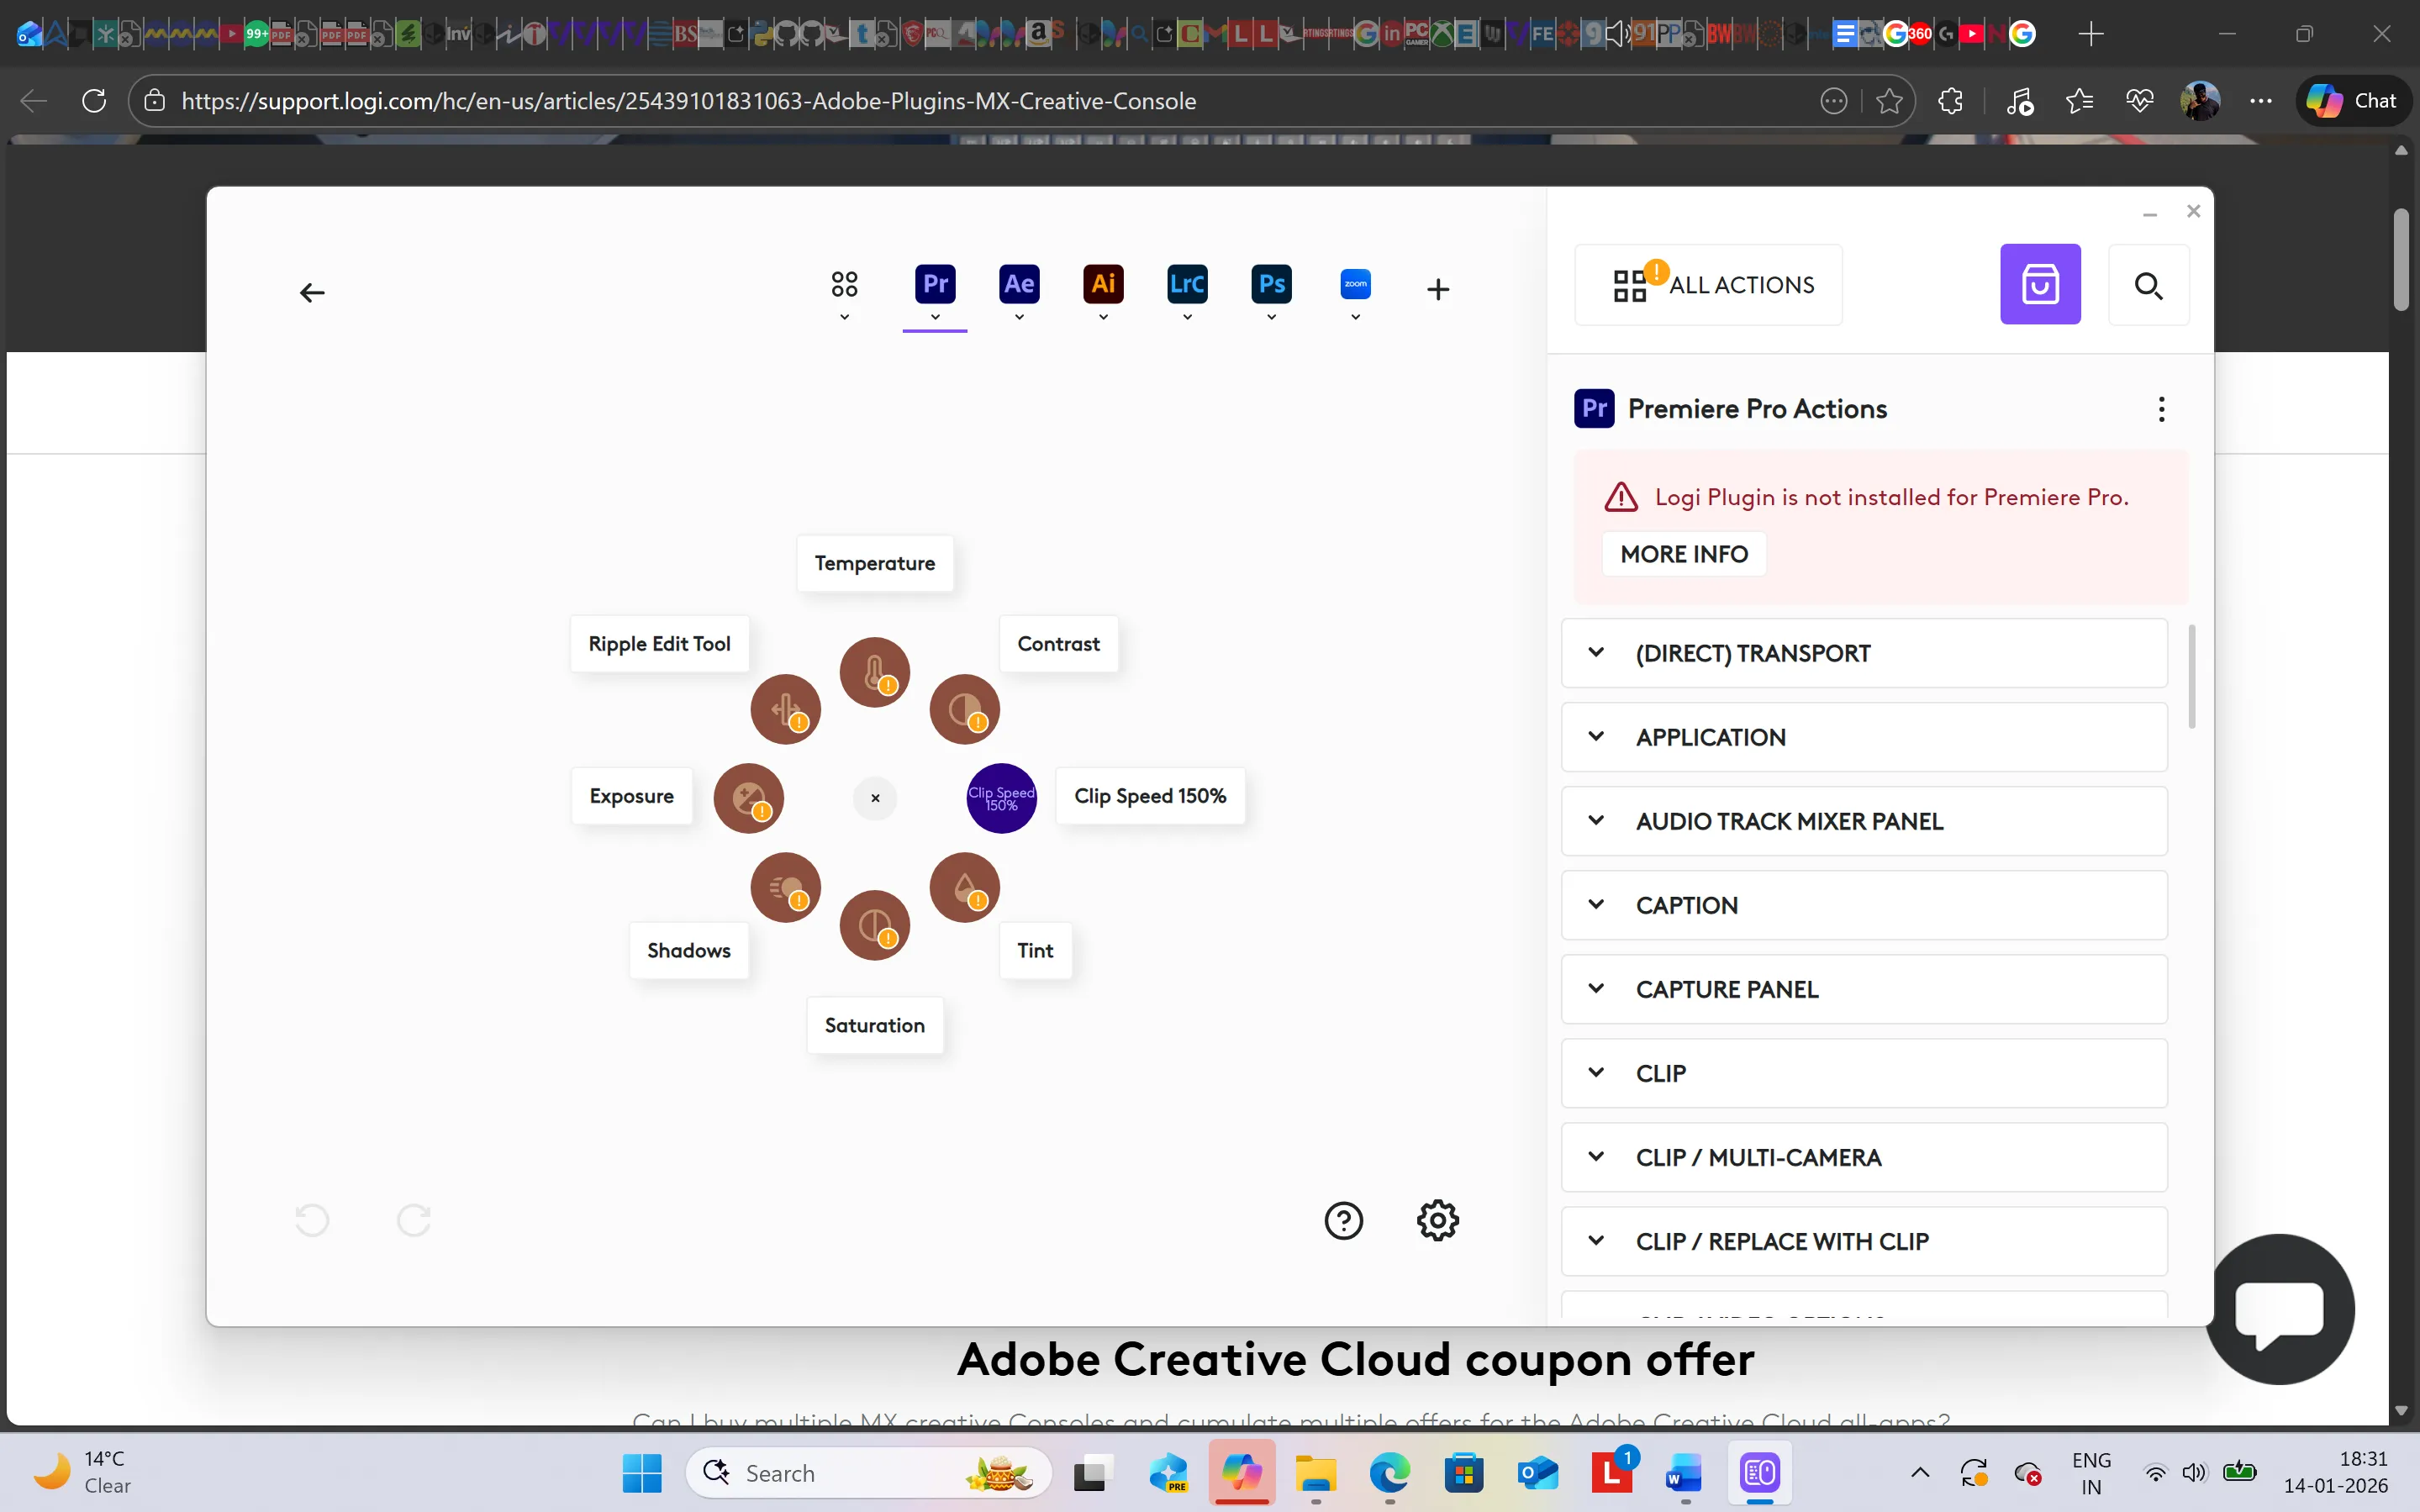Select the Contrast action circle icon
Viewport: 2420px width, 1512px height.
pyautogui.click(x=964, y=709)
